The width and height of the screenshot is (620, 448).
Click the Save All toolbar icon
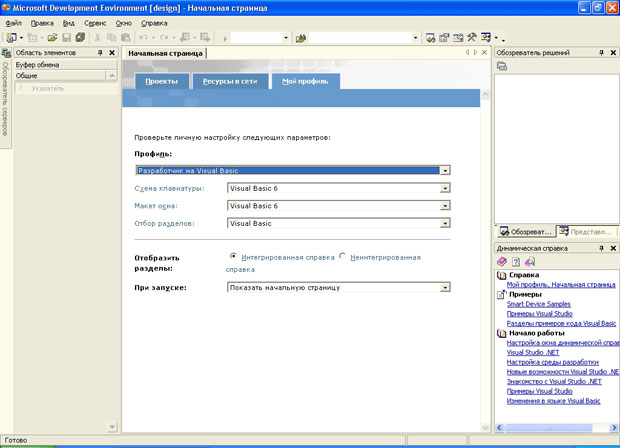click(80, 38)
